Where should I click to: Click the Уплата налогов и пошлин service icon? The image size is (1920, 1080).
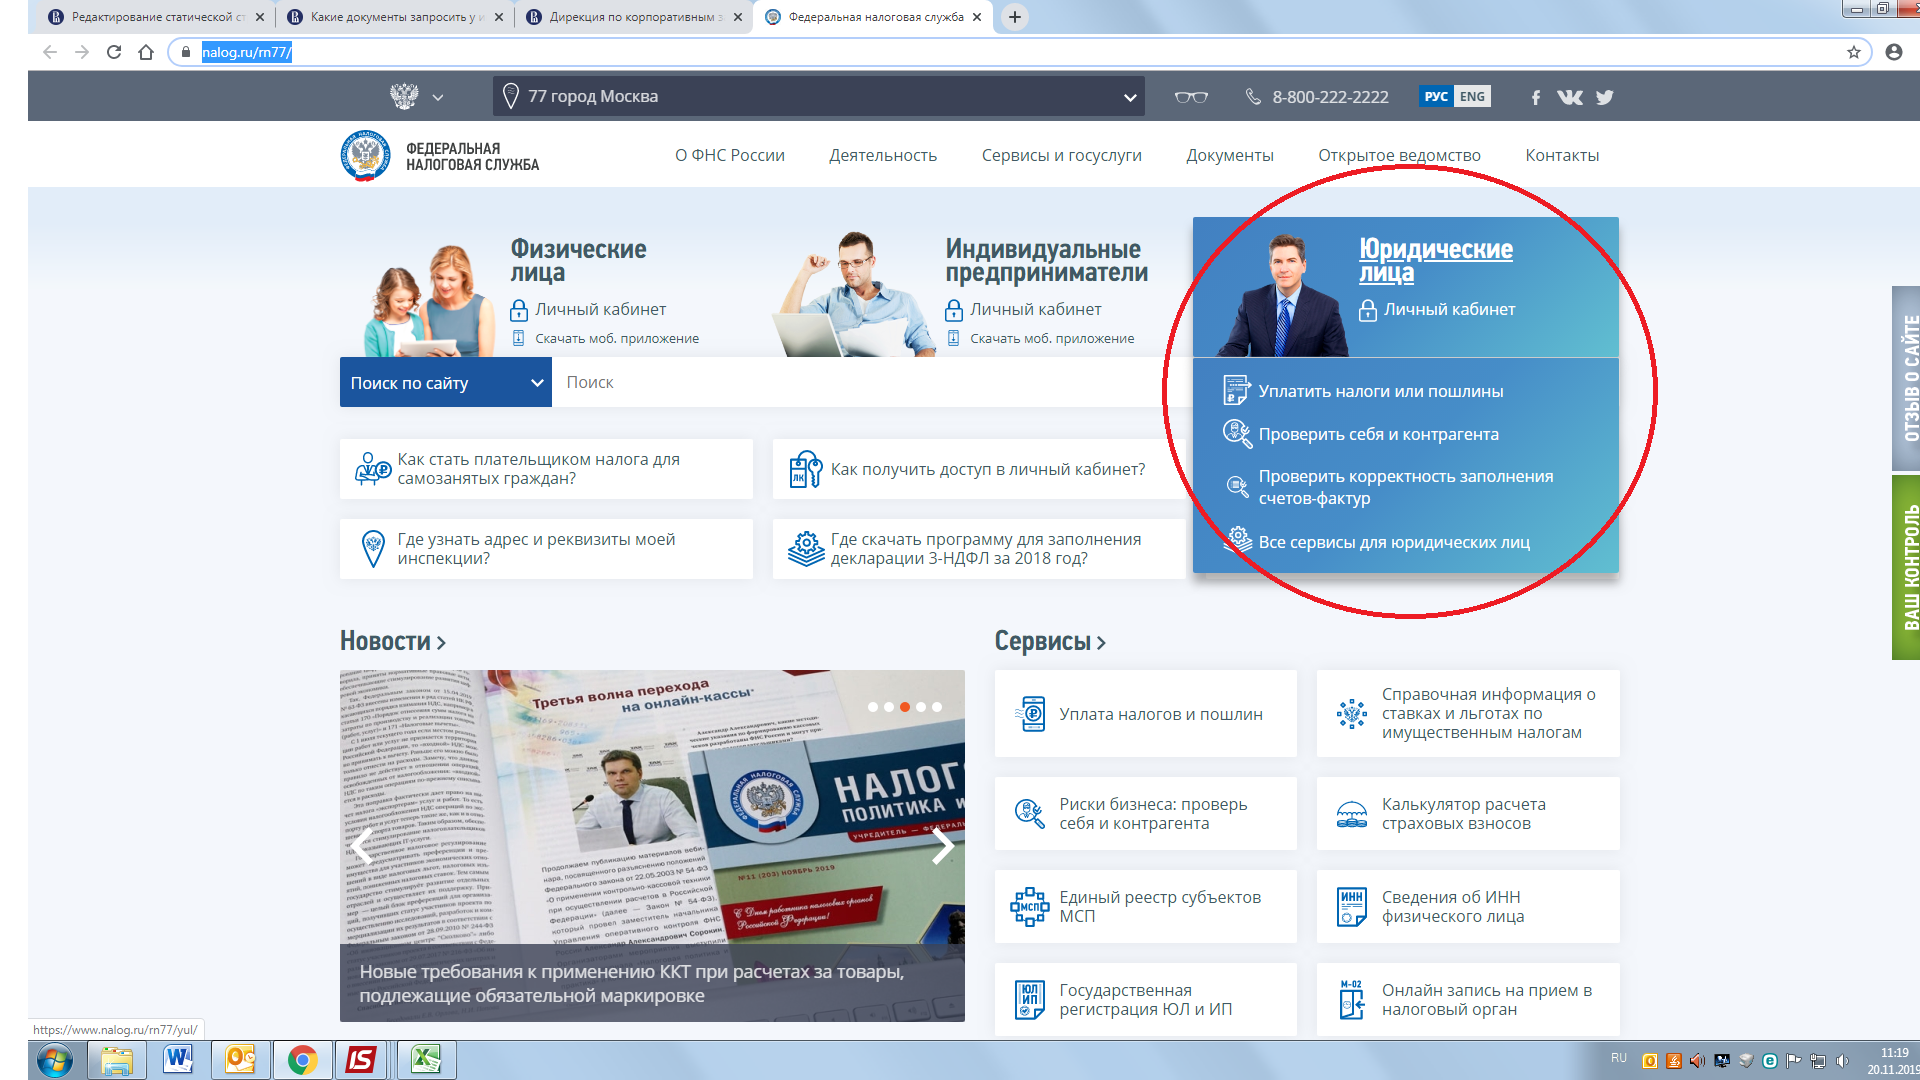[1031, 713]
